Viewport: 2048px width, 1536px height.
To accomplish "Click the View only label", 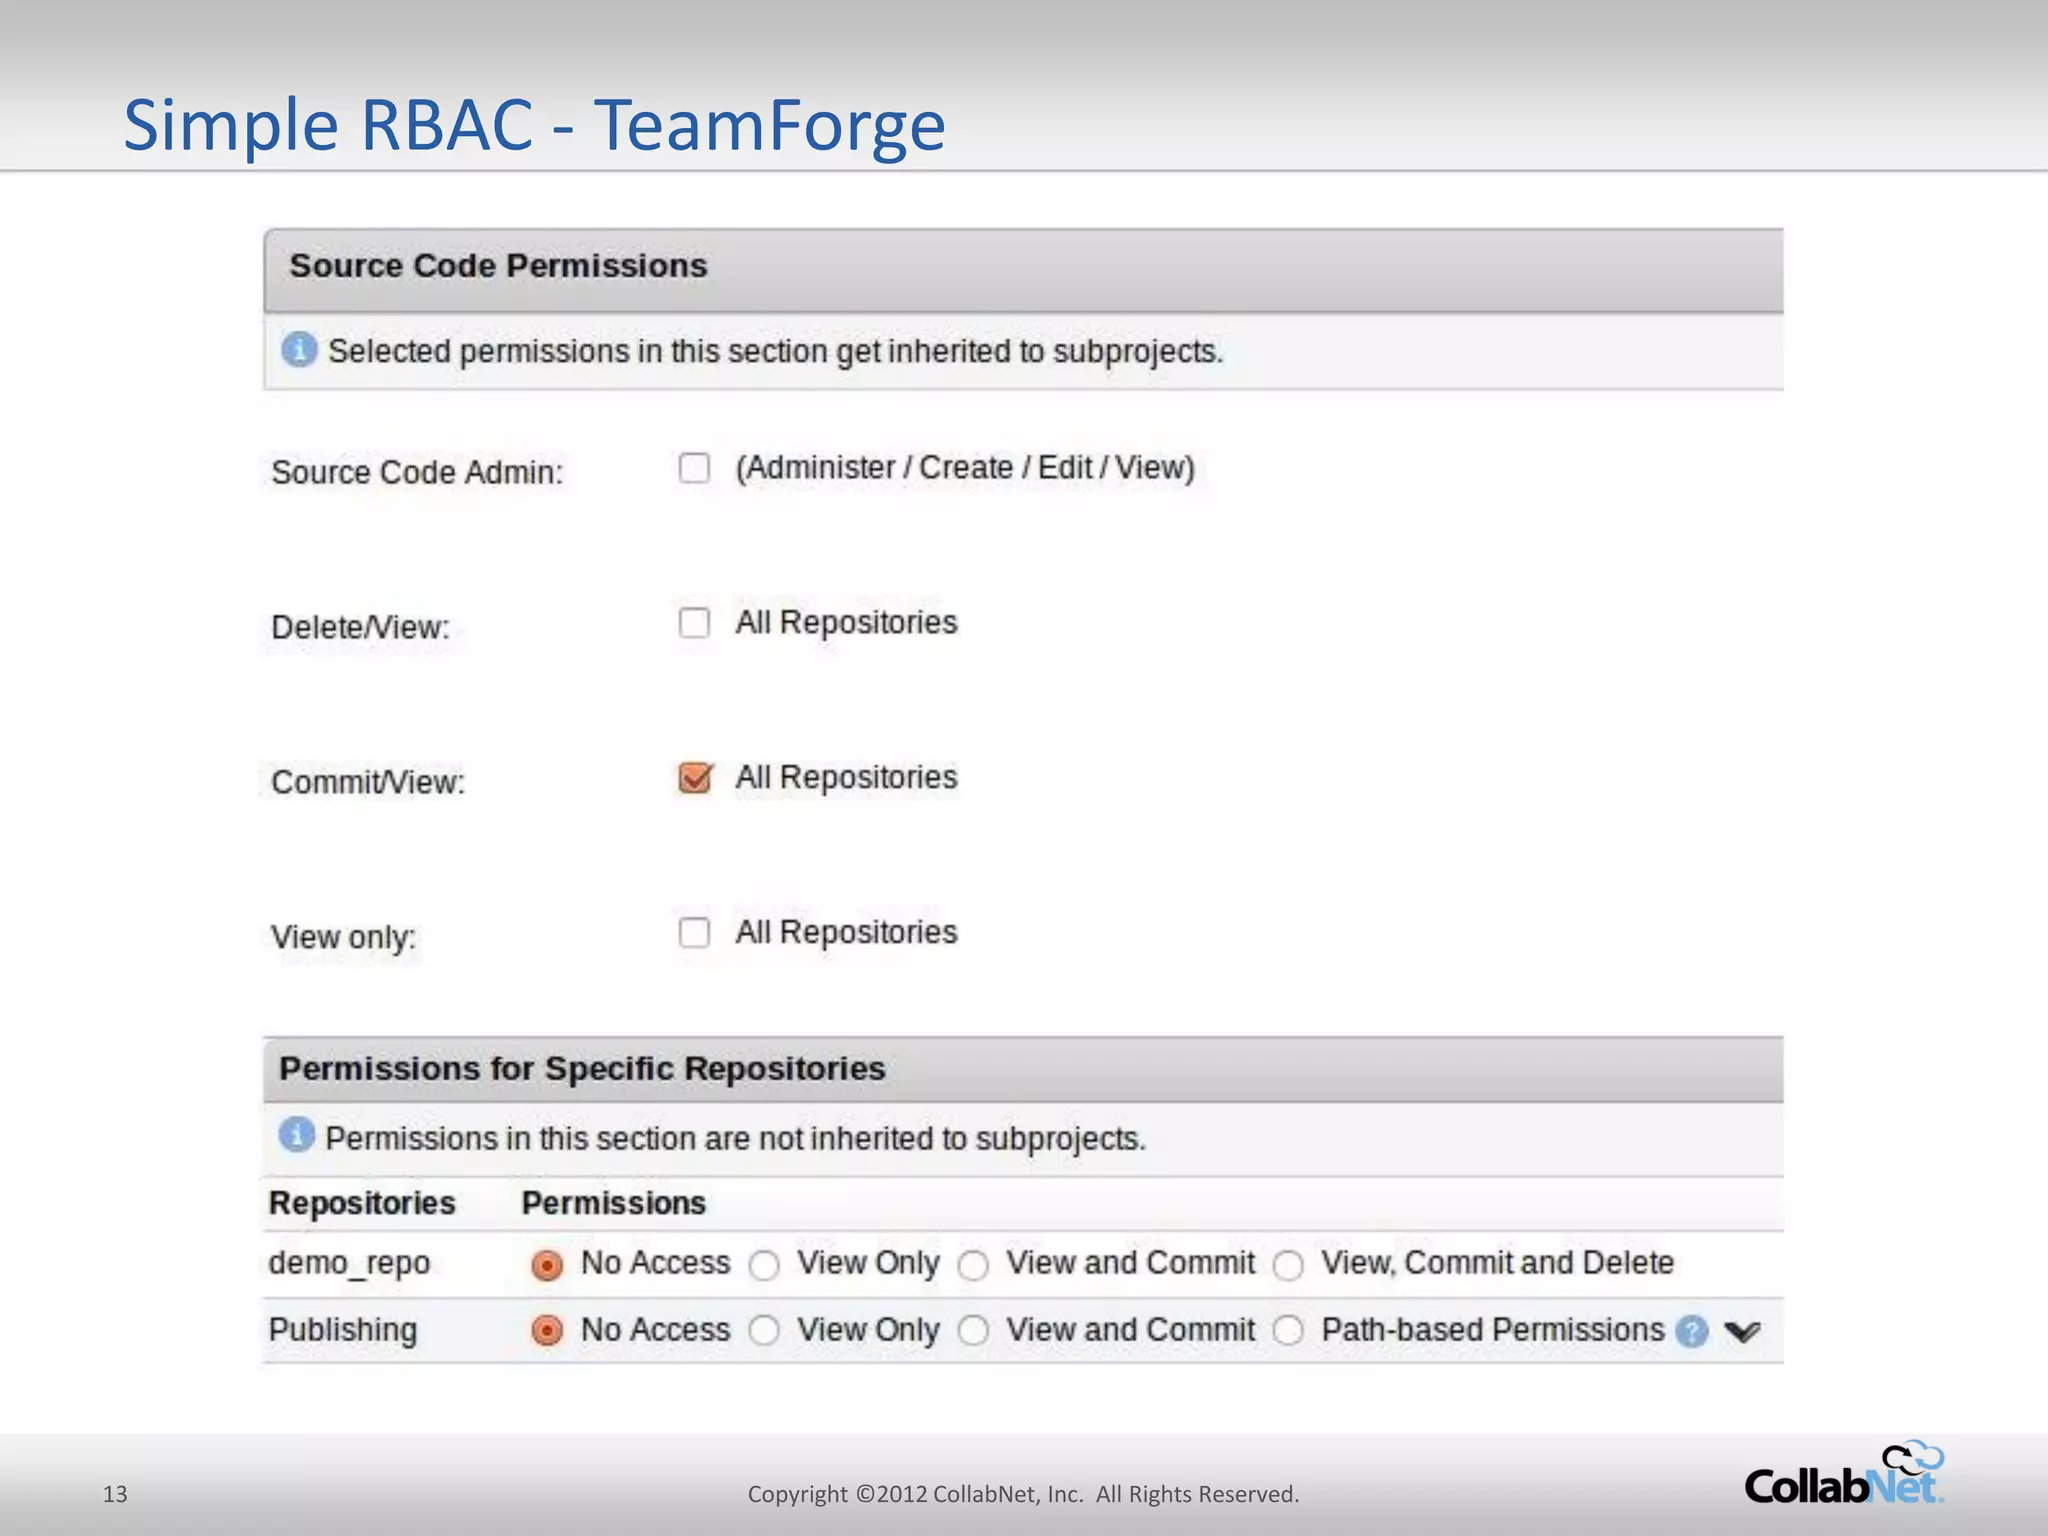I will tap(343, 938).
